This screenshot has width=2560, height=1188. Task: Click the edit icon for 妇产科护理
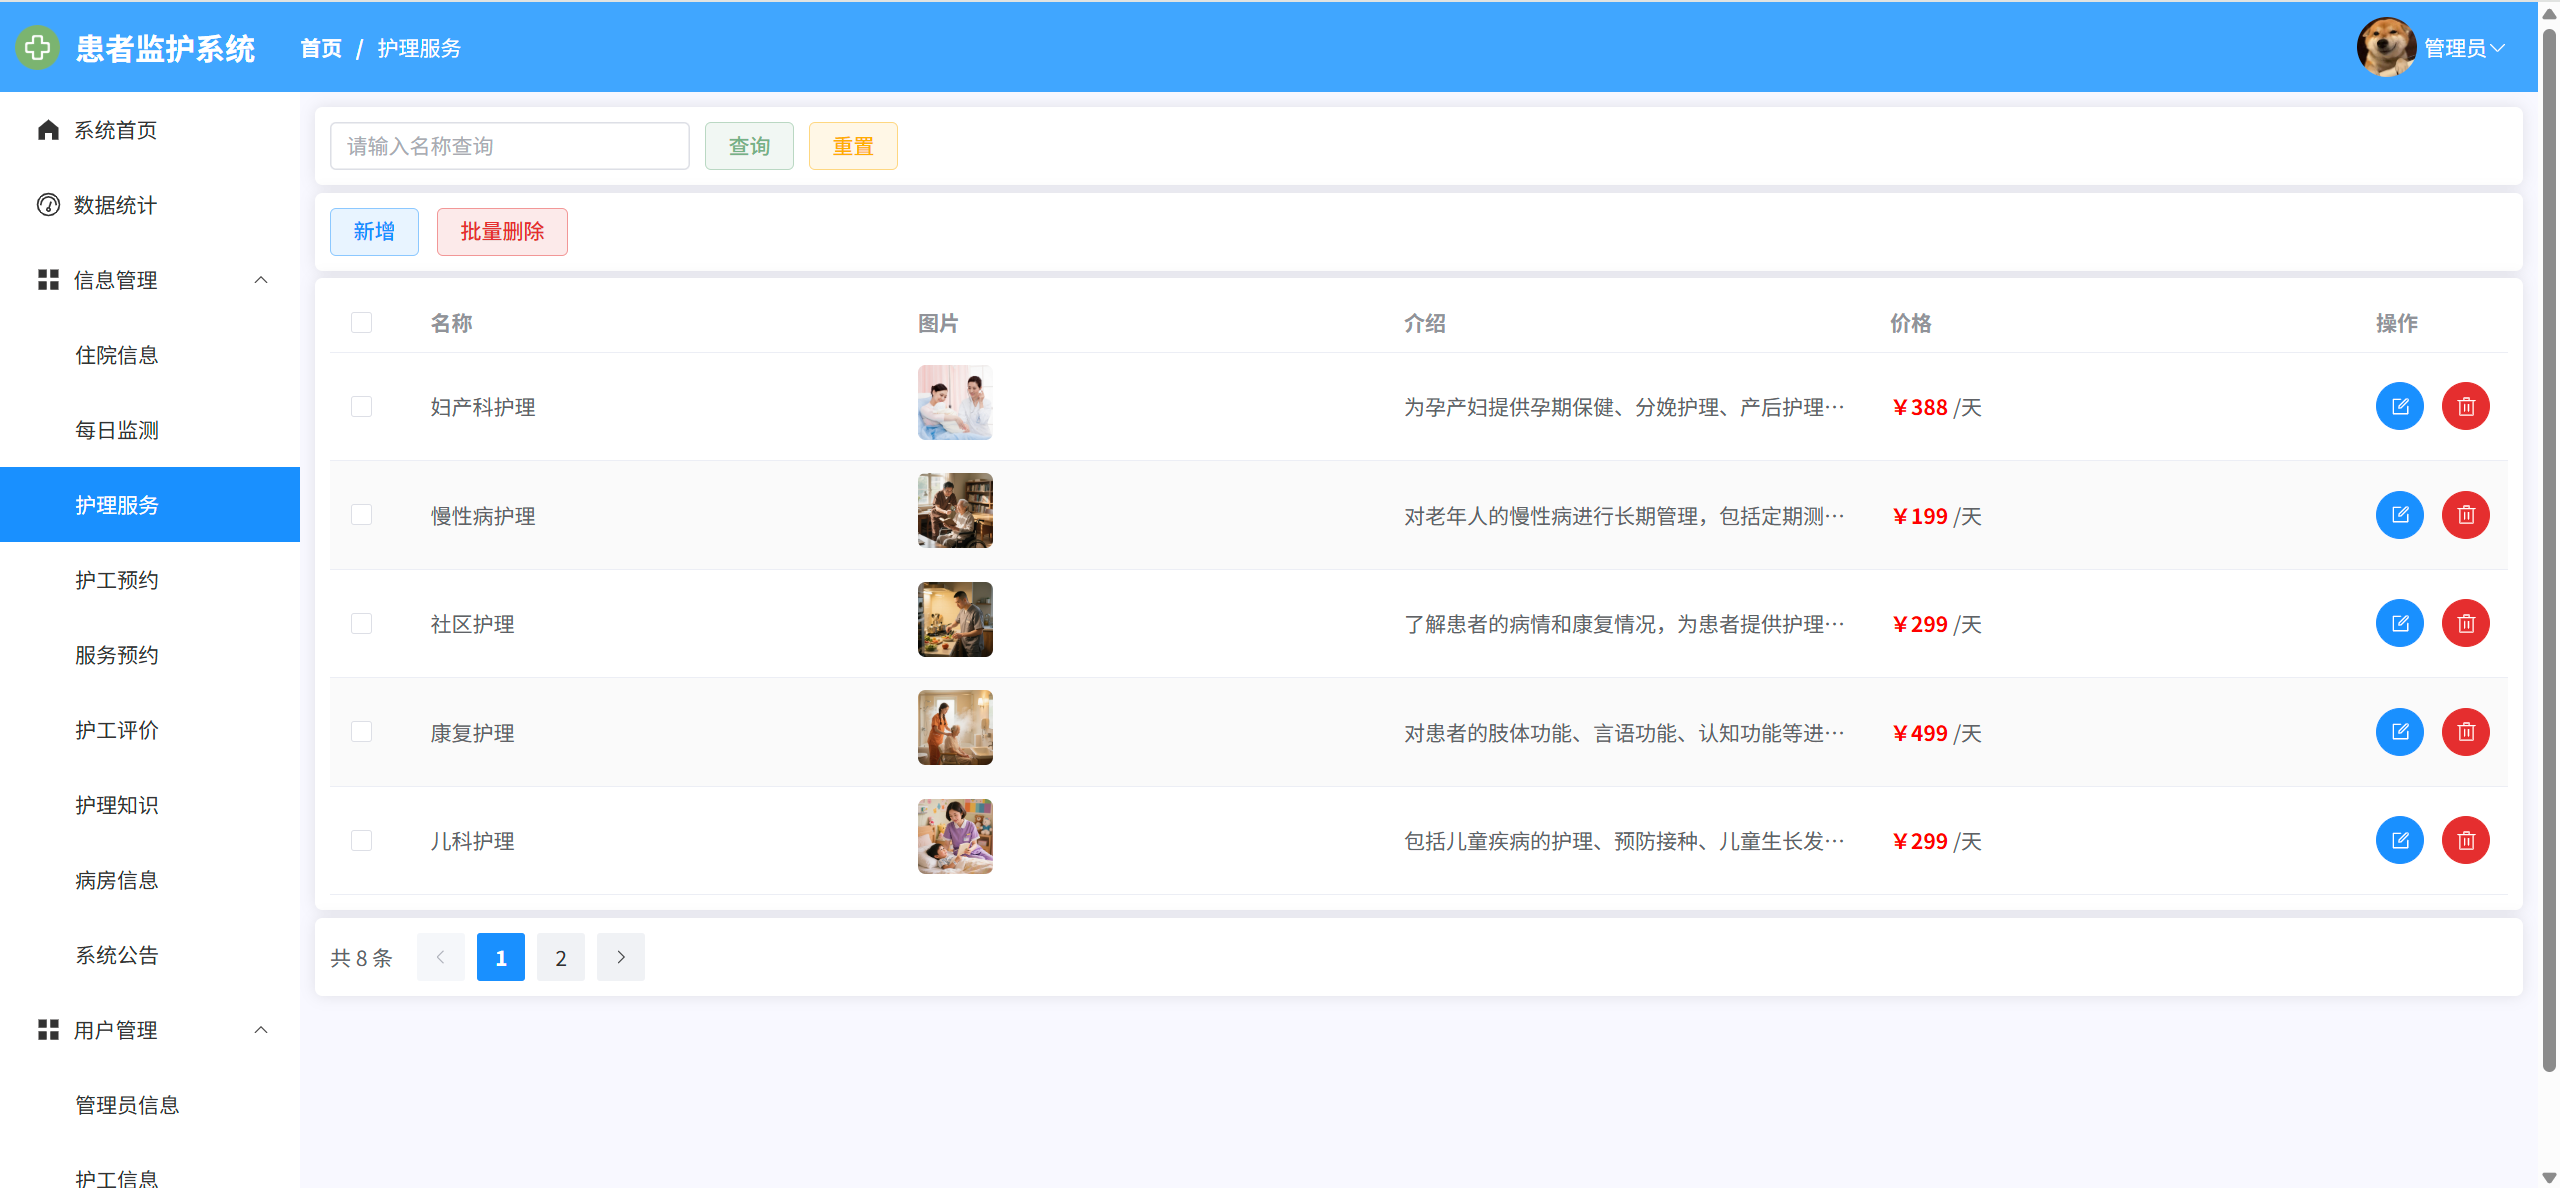tap(2399, 406)
